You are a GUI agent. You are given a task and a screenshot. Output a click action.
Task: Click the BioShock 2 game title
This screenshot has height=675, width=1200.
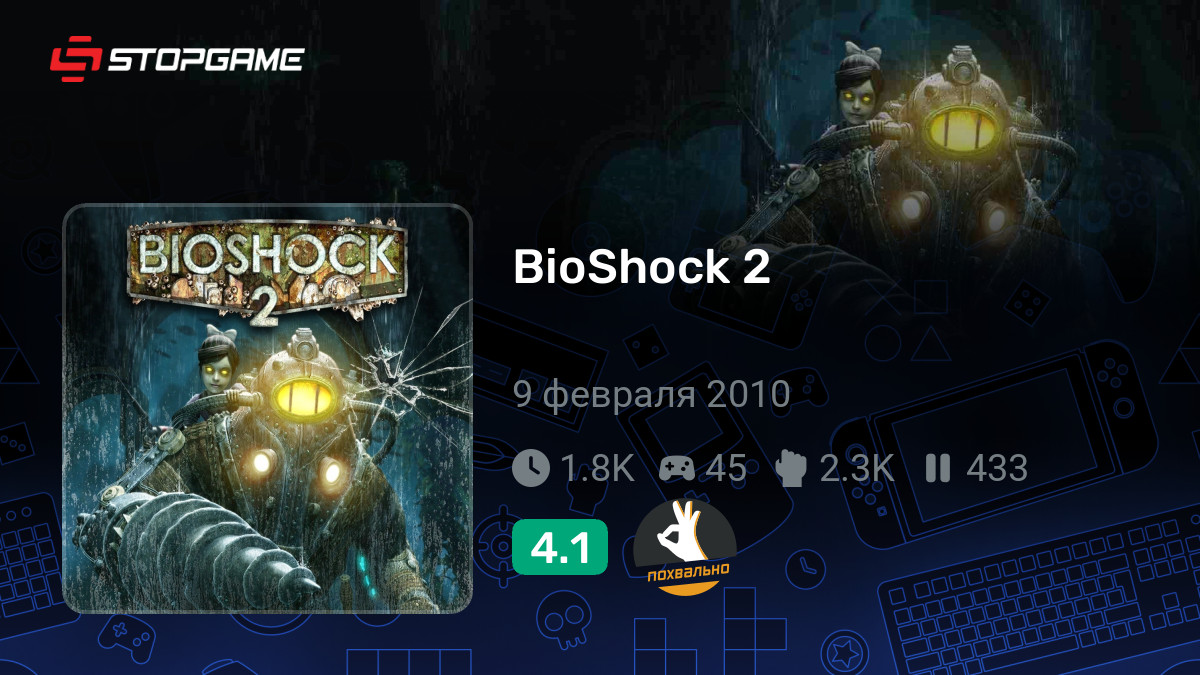[x=641, y=267]
